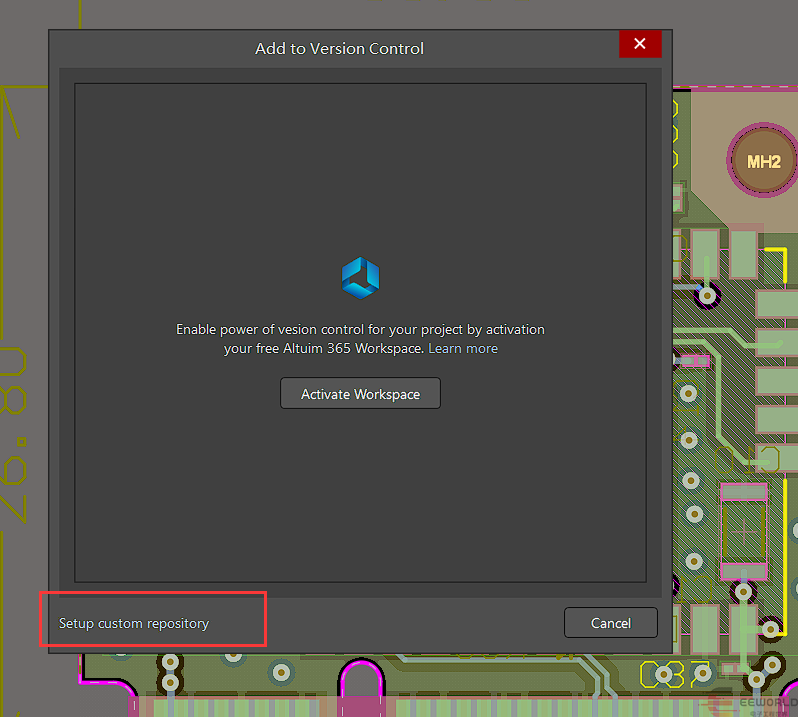Click the Add to Version Control title text
The image size is (798, 717).
(x=339, y=48)
